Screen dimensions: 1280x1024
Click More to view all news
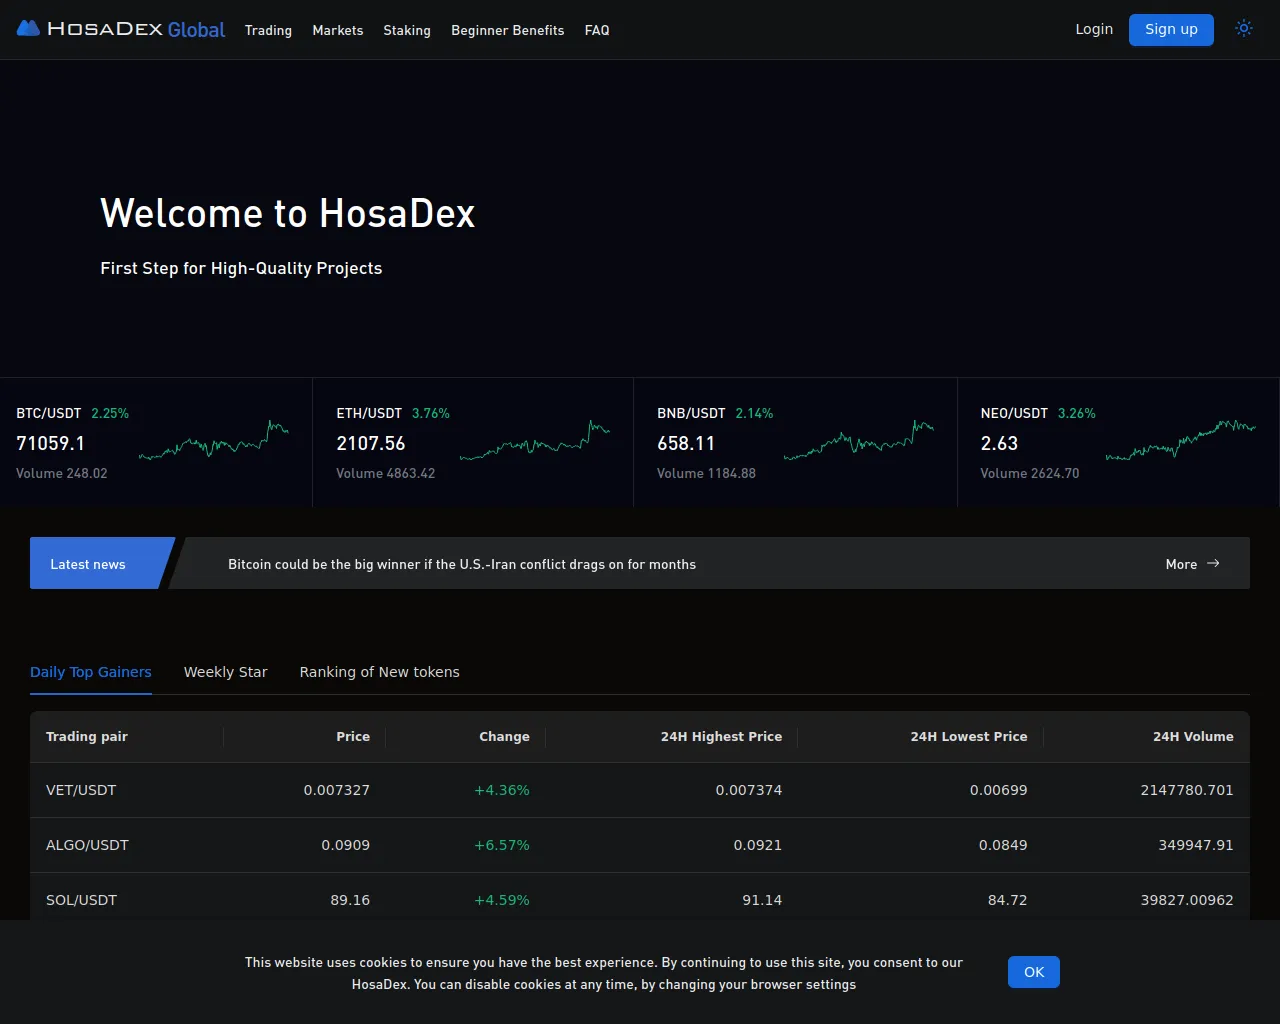coord(1181,564)
